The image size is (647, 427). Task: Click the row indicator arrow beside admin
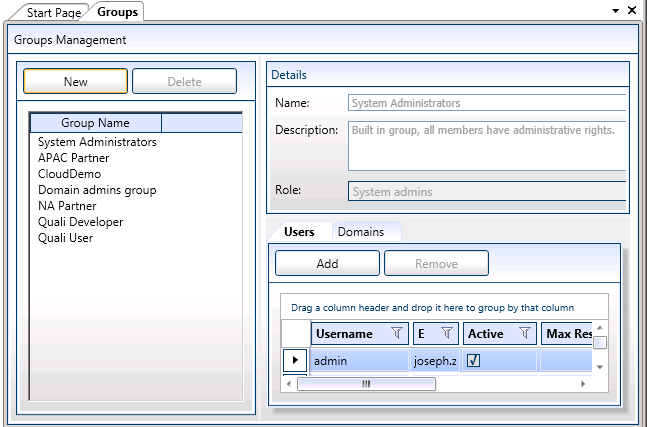pyautogui.click(x=295, y=360)
